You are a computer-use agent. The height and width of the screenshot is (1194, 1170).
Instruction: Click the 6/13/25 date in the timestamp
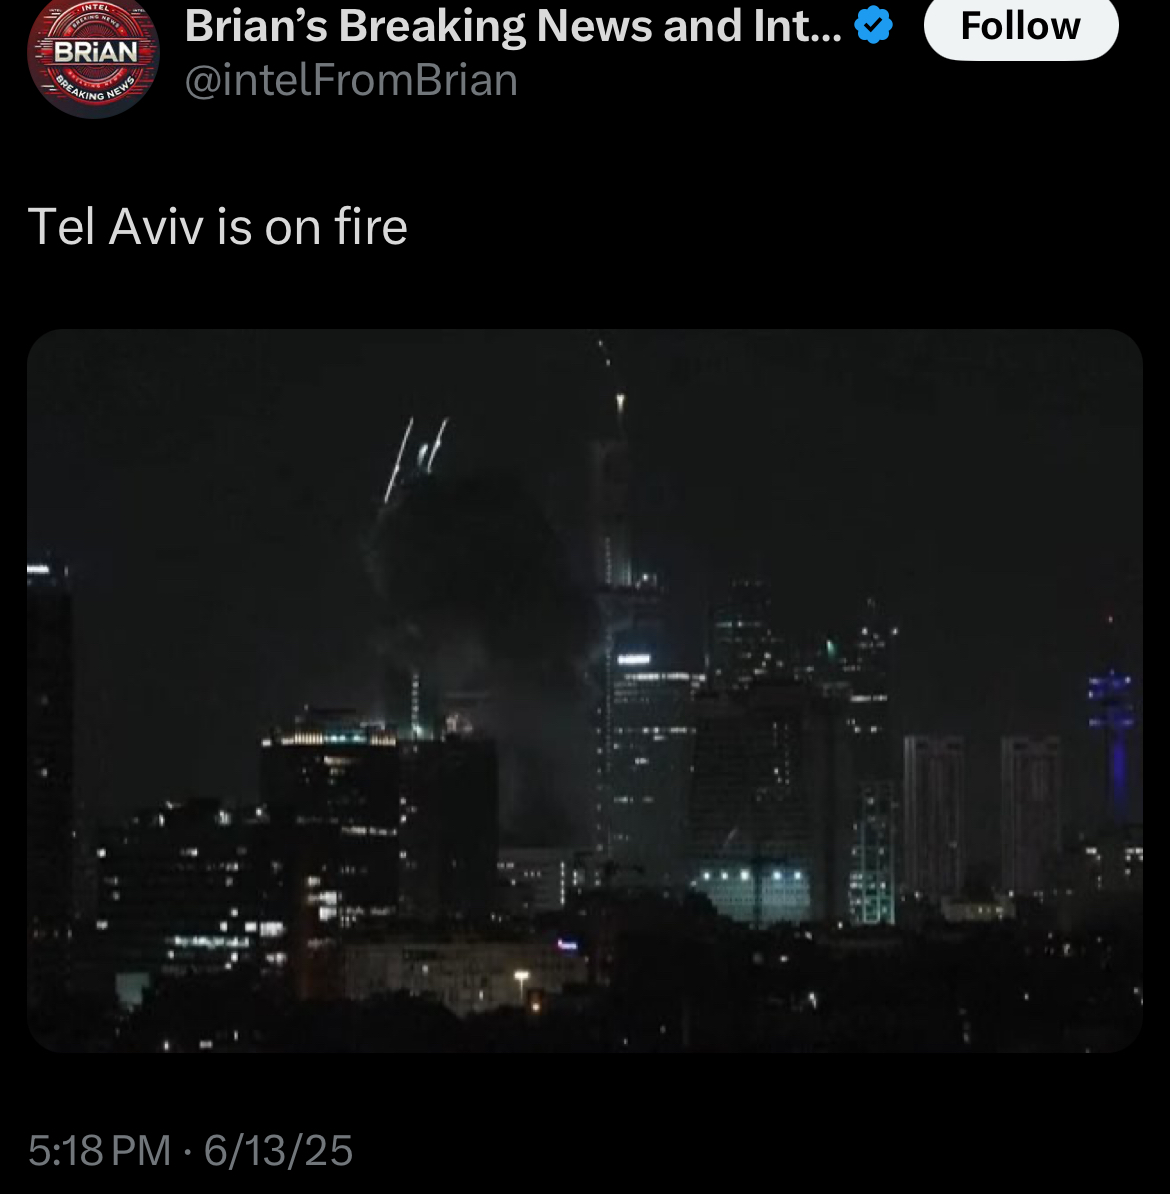pos(278,1150)
